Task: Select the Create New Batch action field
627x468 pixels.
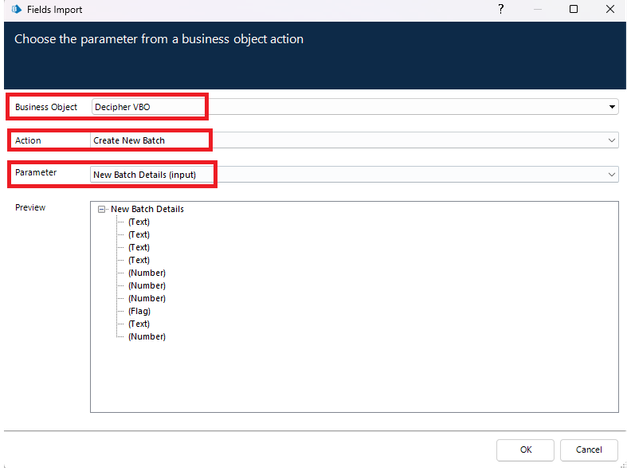Action: click(x=354, y=140)
